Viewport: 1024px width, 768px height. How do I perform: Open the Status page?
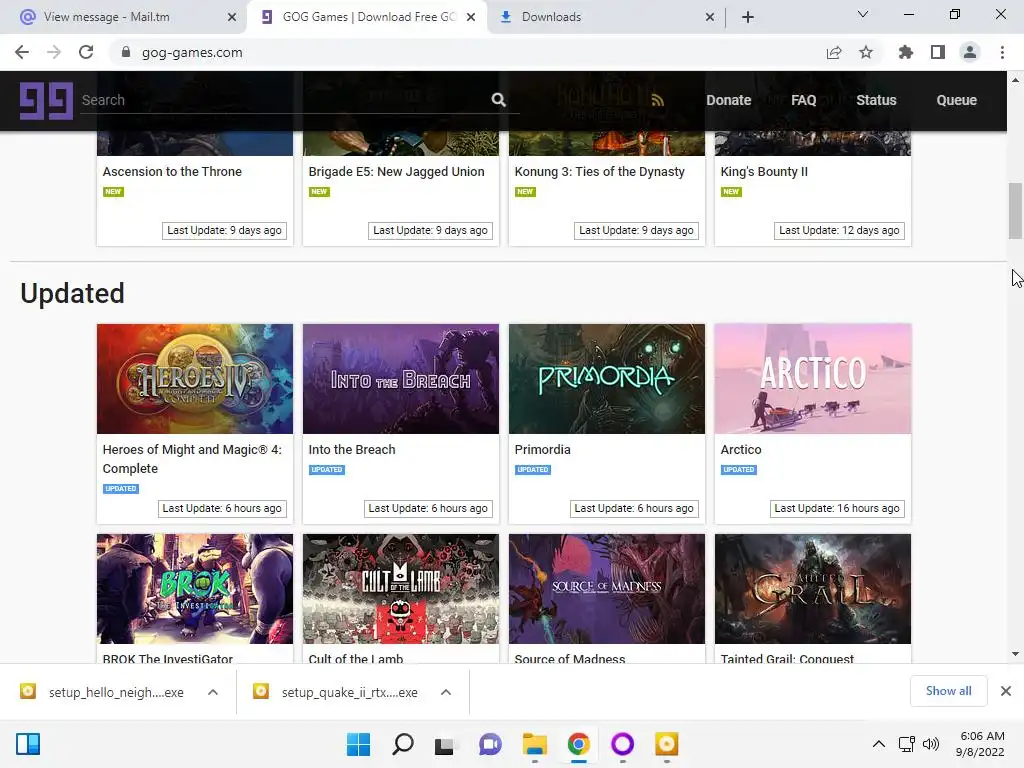click(876, 100)
